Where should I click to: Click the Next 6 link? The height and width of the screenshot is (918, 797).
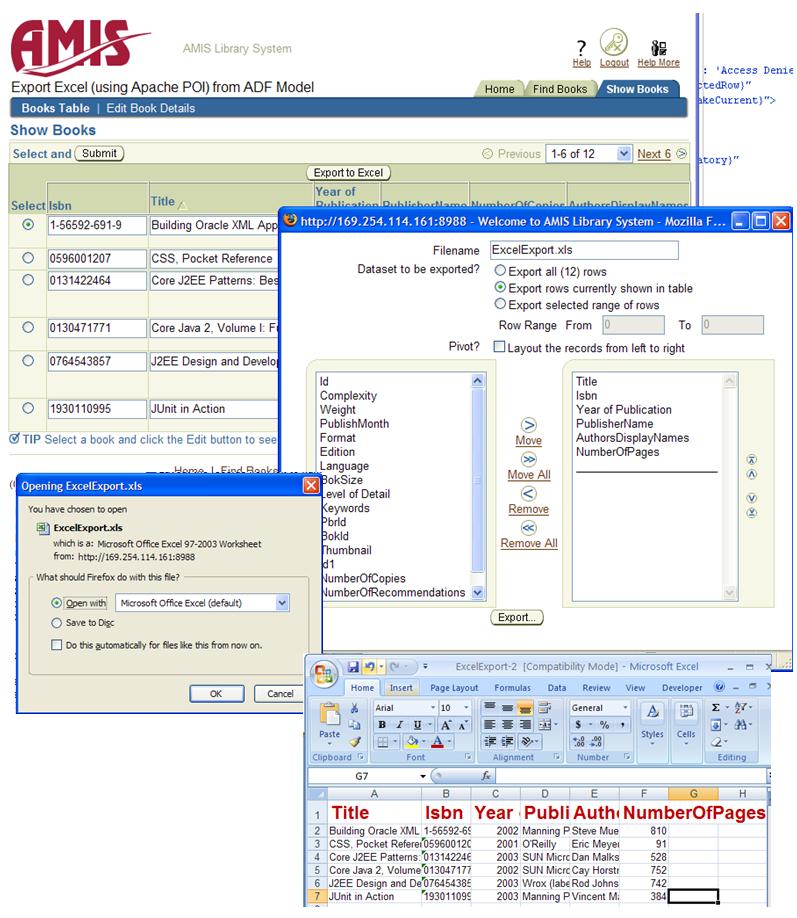click(654, 154)
